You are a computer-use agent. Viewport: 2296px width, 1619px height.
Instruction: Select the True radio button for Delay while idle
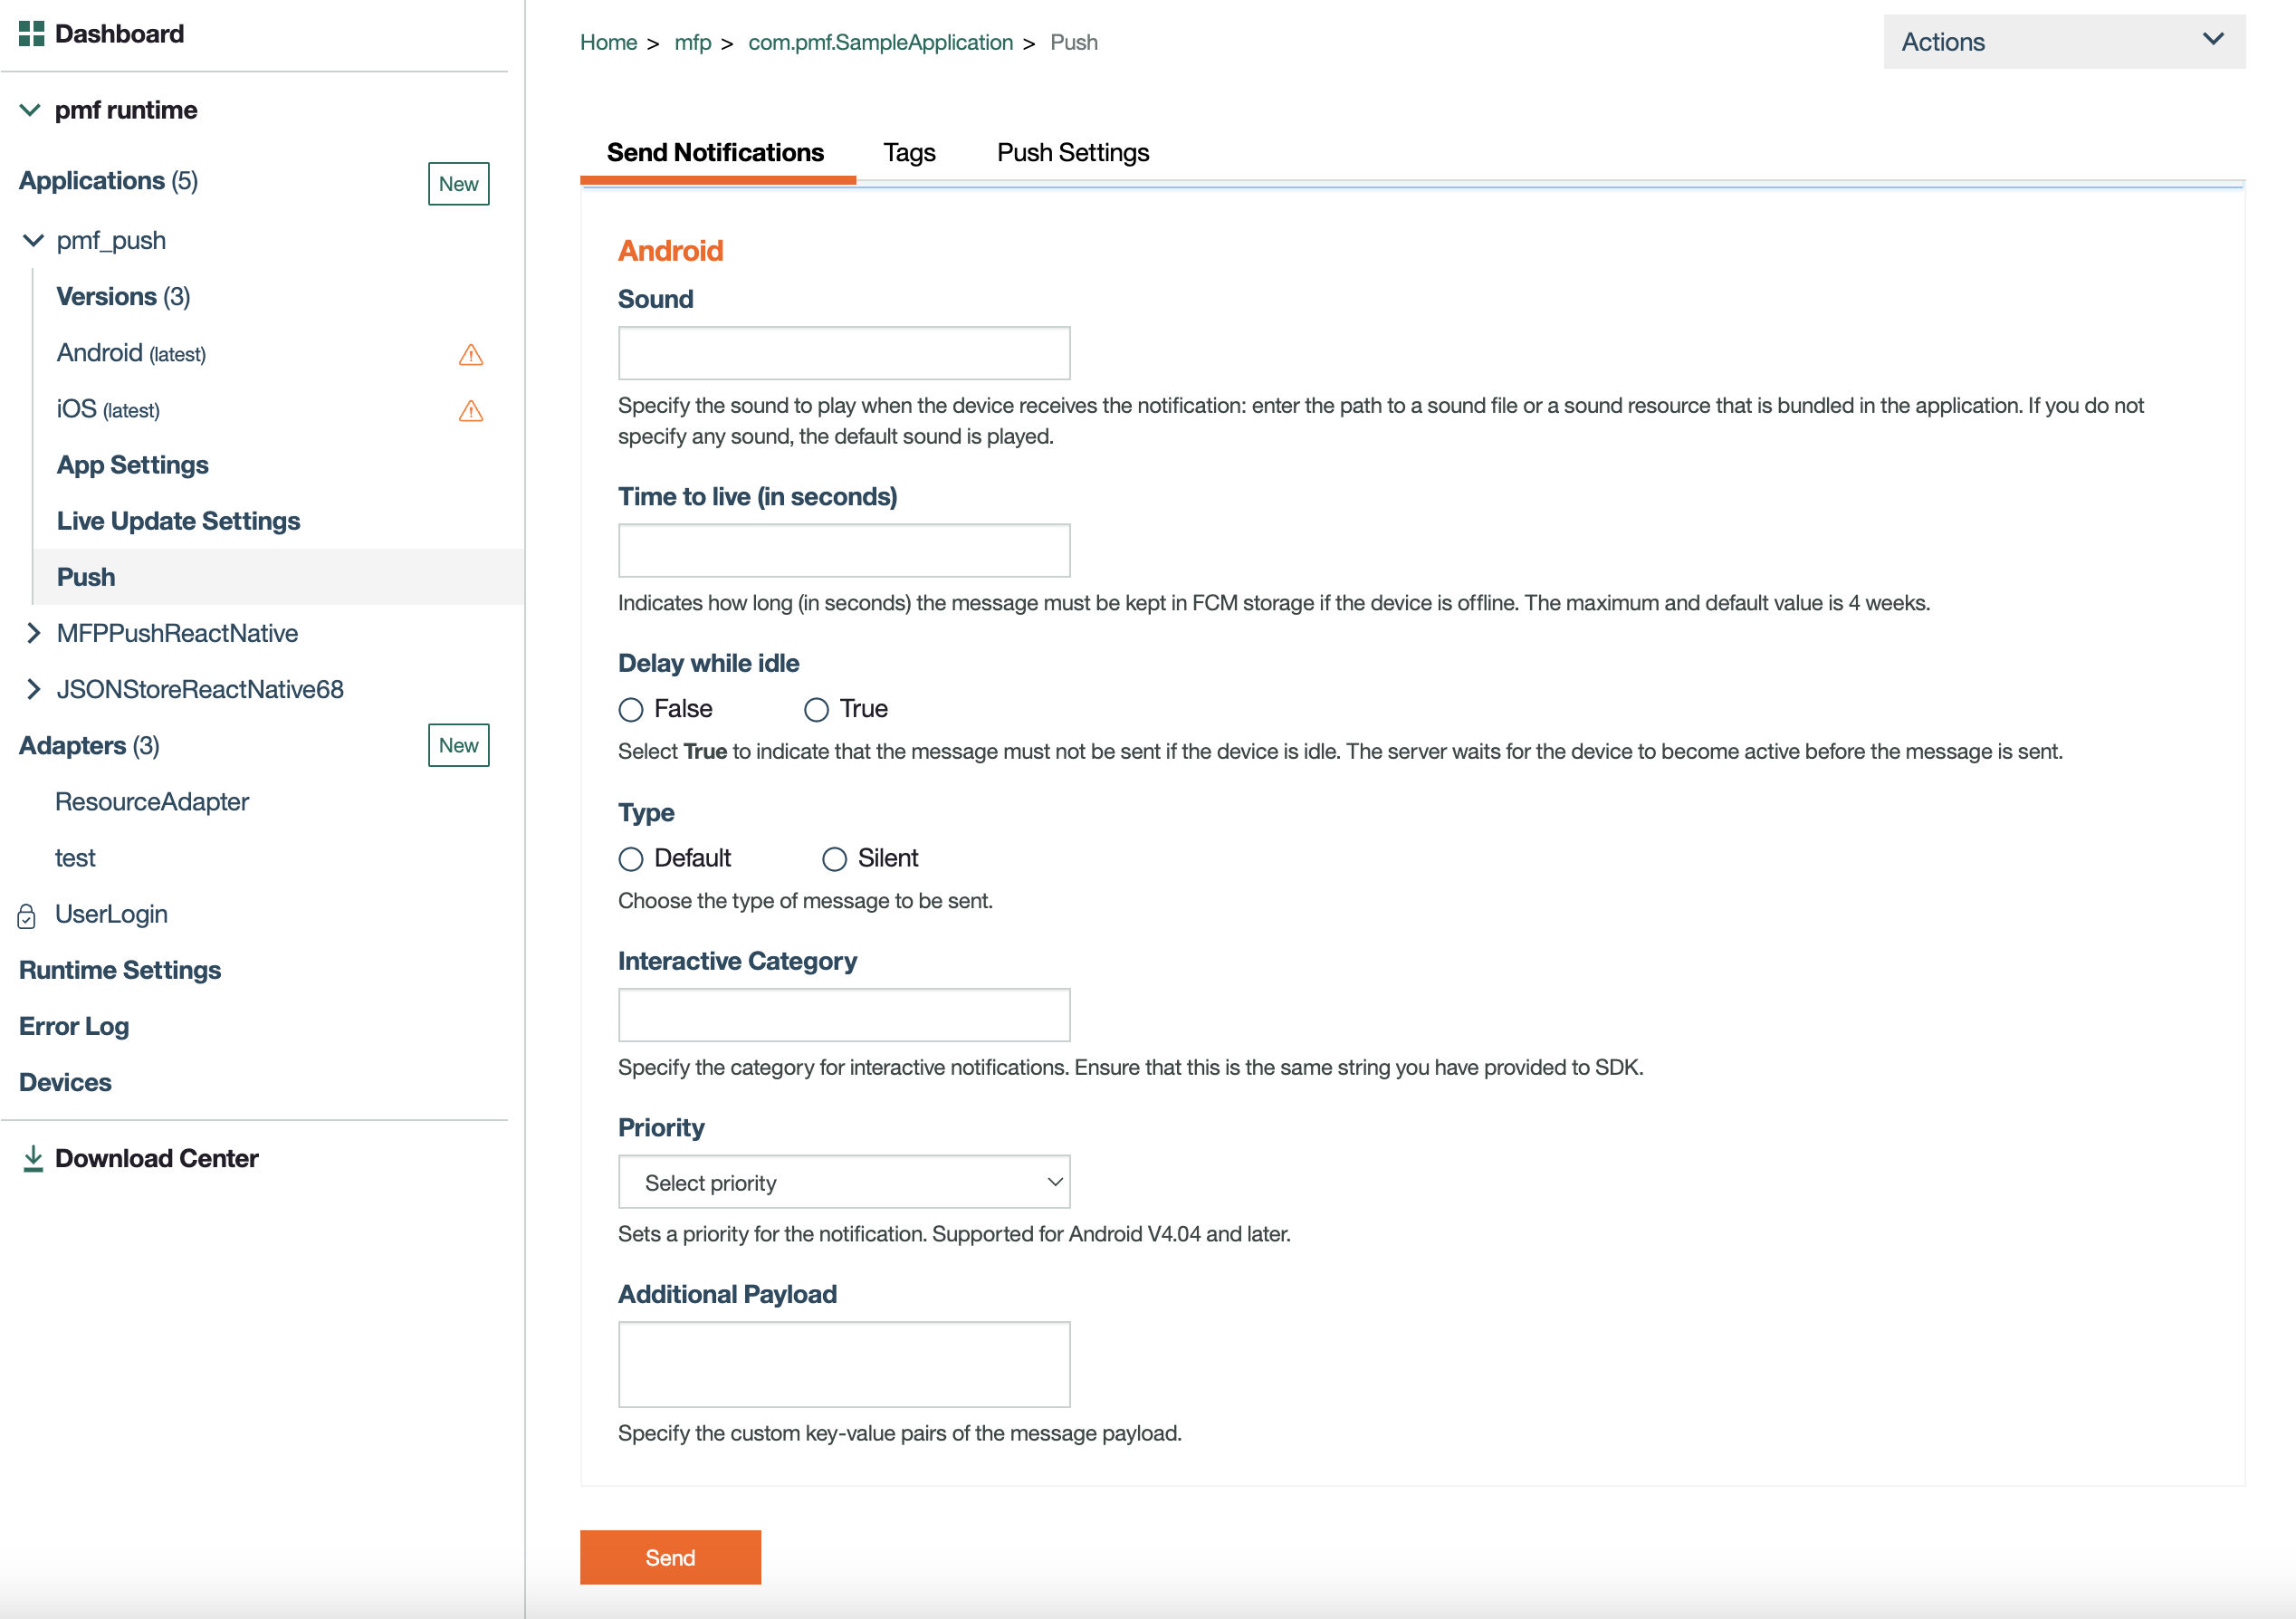point(814,710)
